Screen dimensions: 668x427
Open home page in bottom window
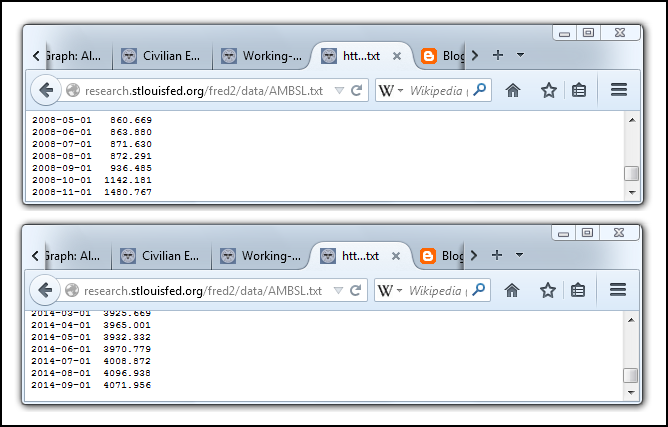tap(512, 291)
